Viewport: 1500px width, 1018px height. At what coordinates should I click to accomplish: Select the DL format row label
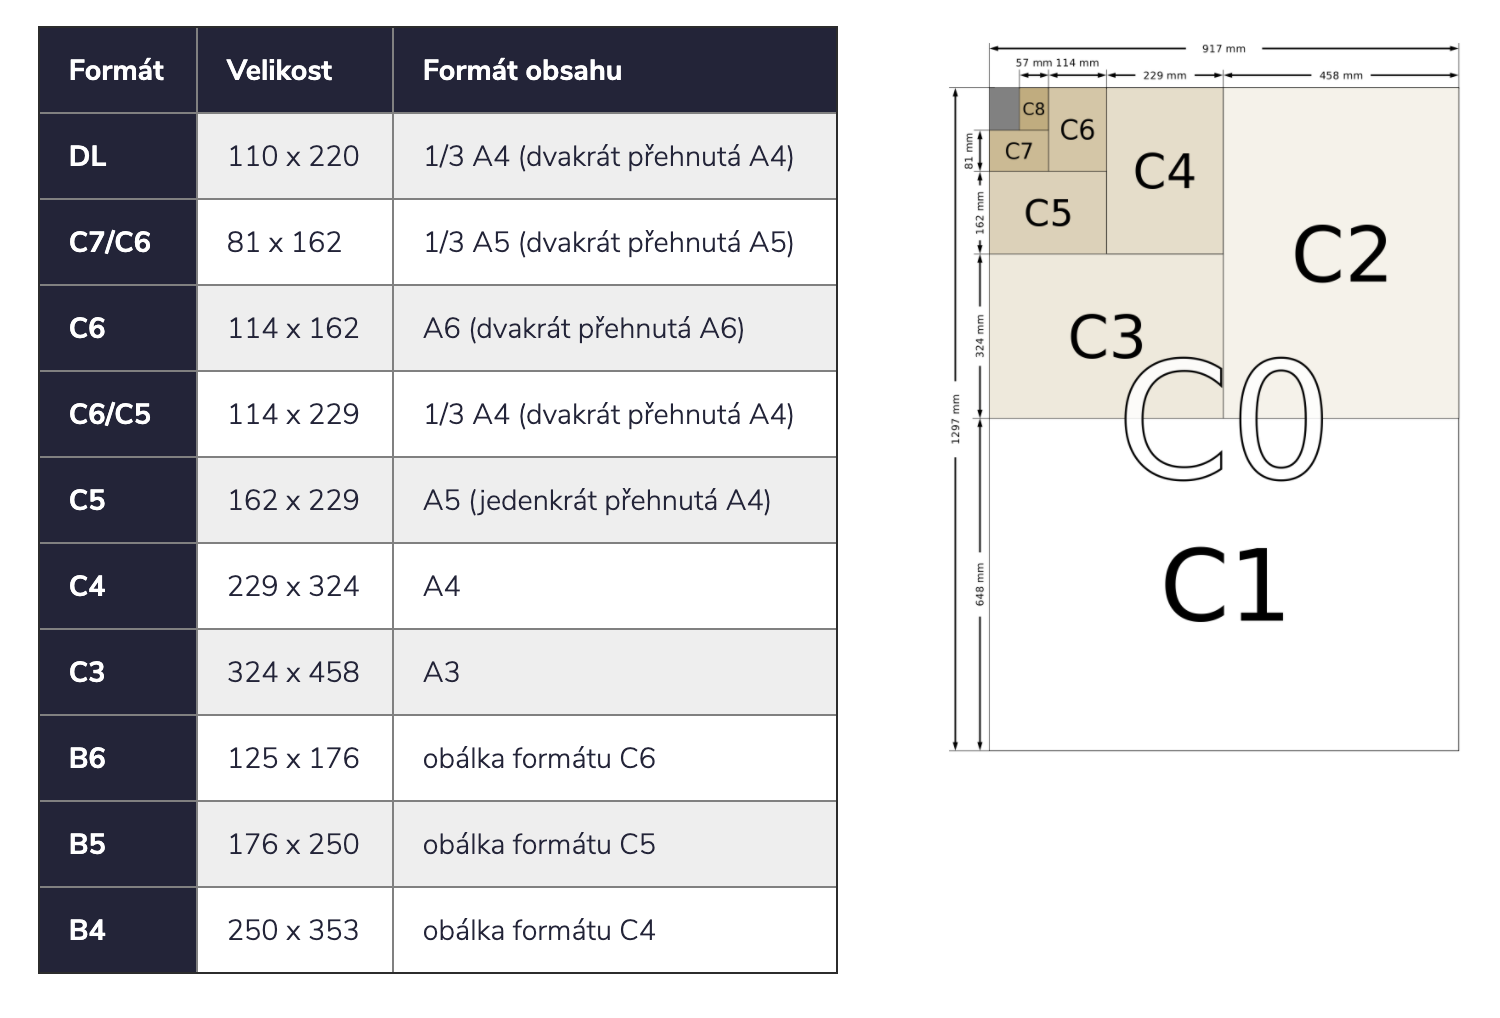[x=88, y=156]
